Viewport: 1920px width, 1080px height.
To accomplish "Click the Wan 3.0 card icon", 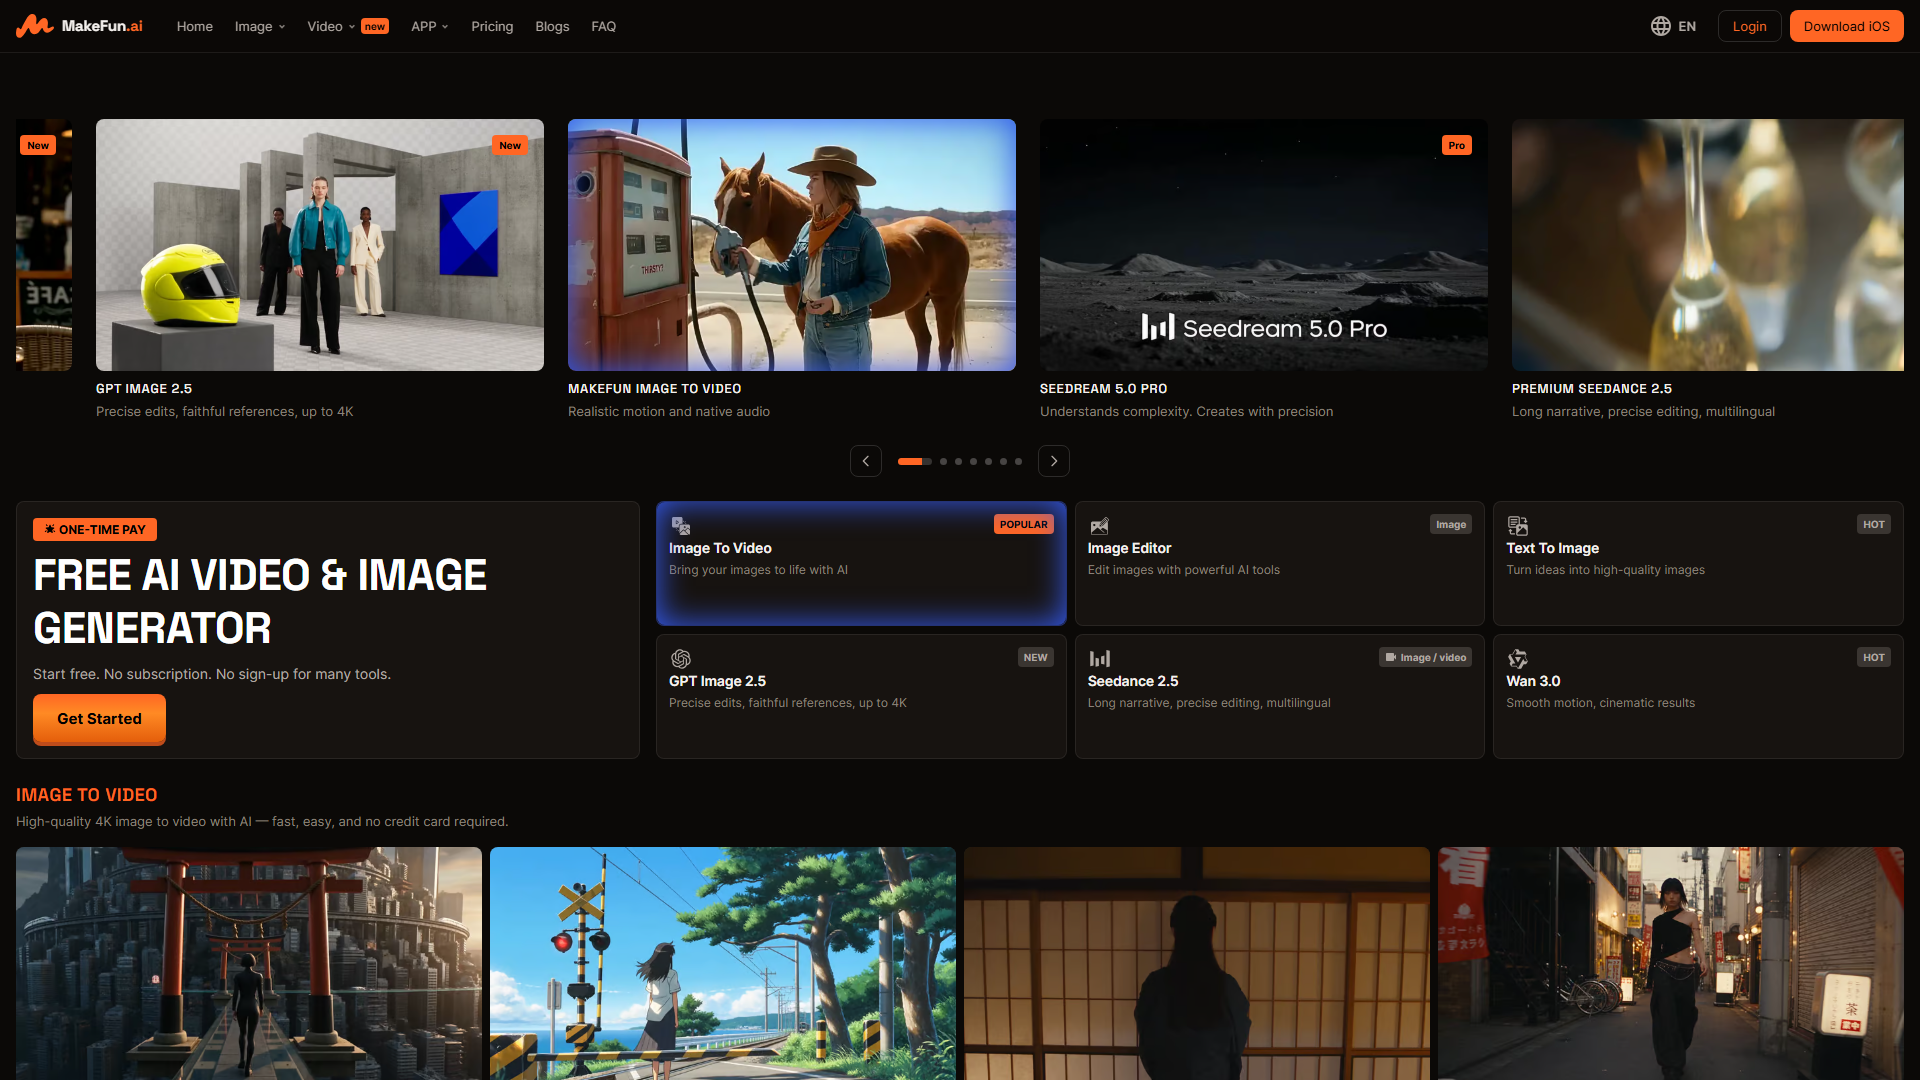I will point(1517,658).
